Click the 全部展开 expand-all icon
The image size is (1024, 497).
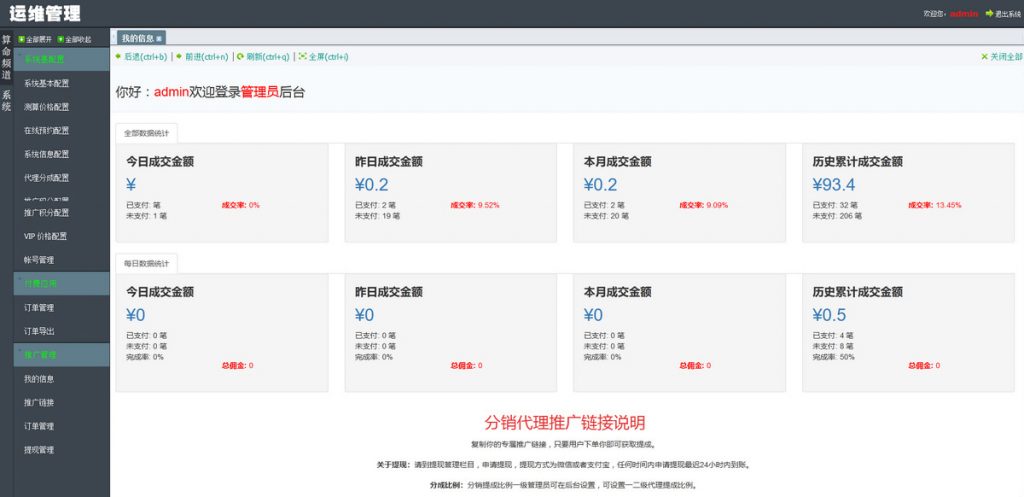[x=21, y=39]
